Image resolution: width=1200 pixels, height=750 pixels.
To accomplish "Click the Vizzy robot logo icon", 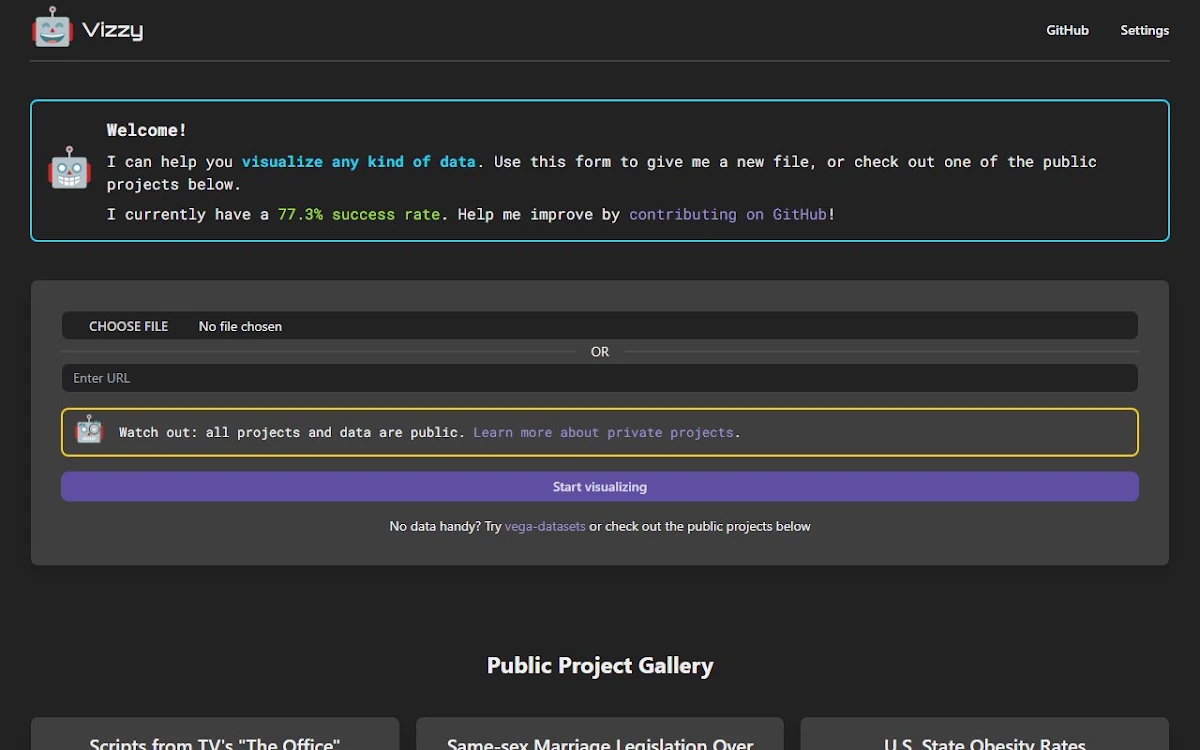I will click(x=52, y=28).
